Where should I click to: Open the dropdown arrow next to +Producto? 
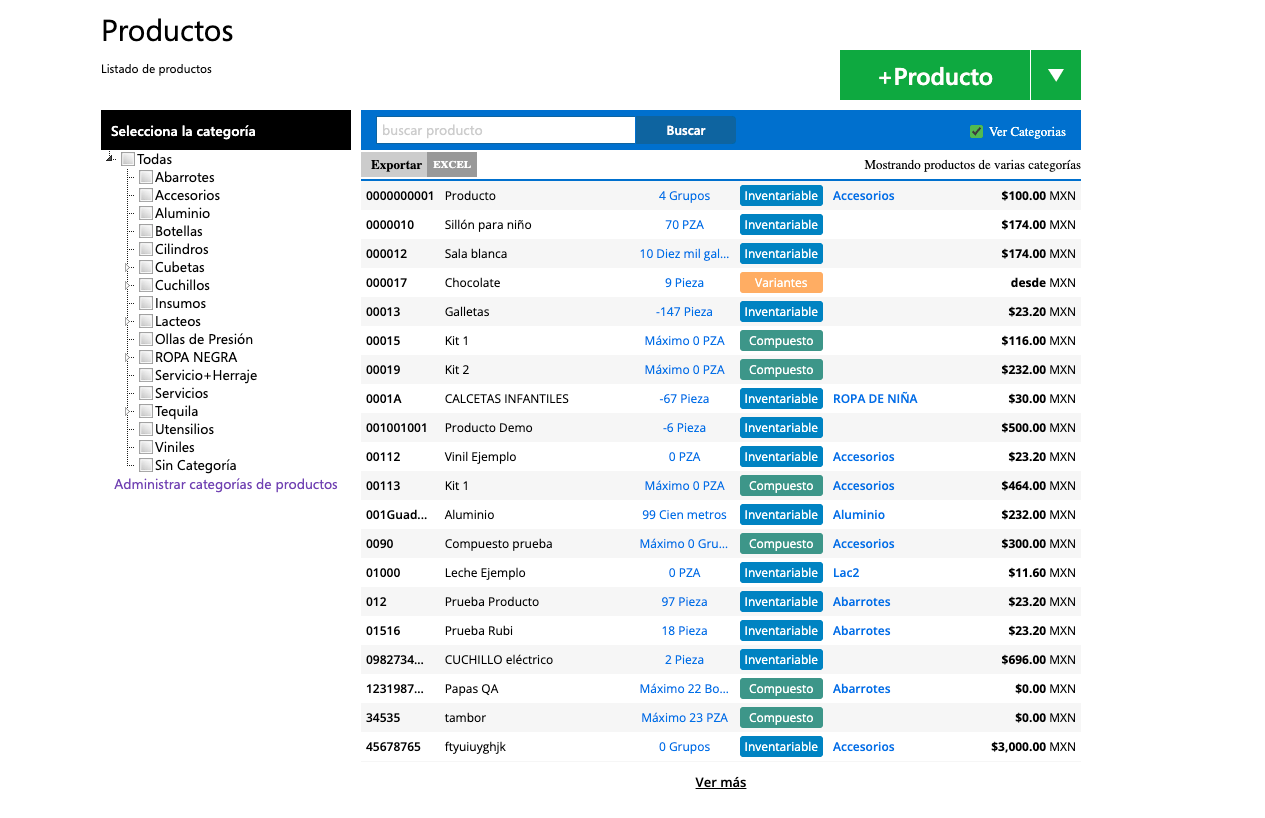point(1056,75)
